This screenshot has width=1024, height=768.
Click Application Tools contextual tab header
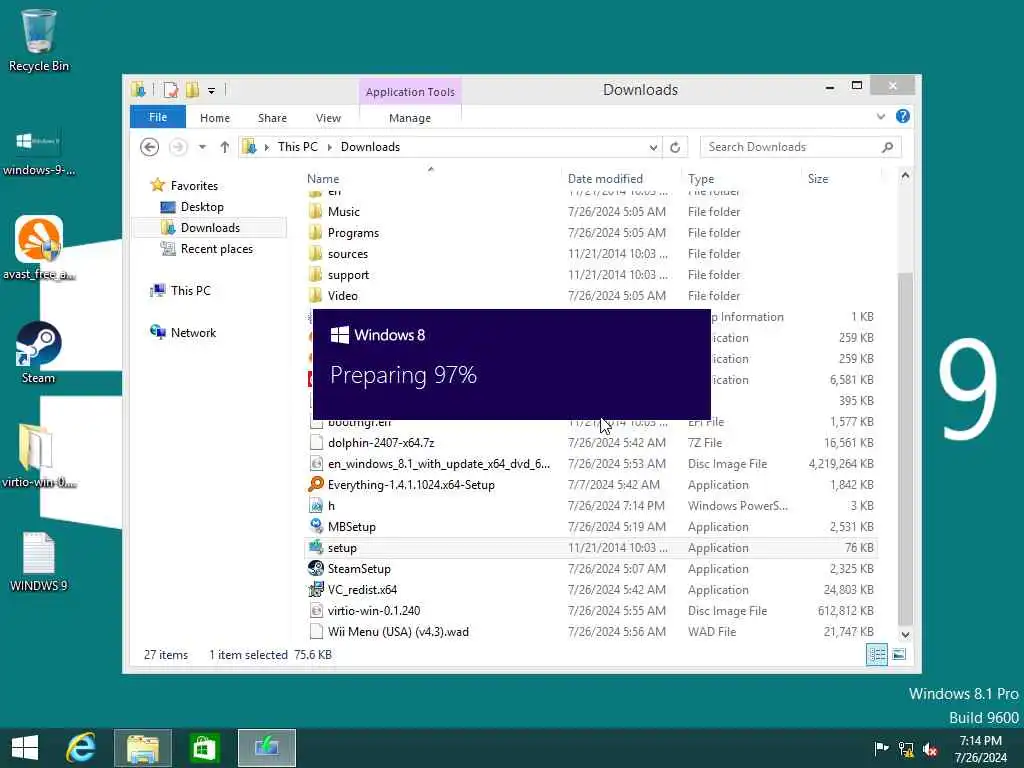click(x=410, y=92)
